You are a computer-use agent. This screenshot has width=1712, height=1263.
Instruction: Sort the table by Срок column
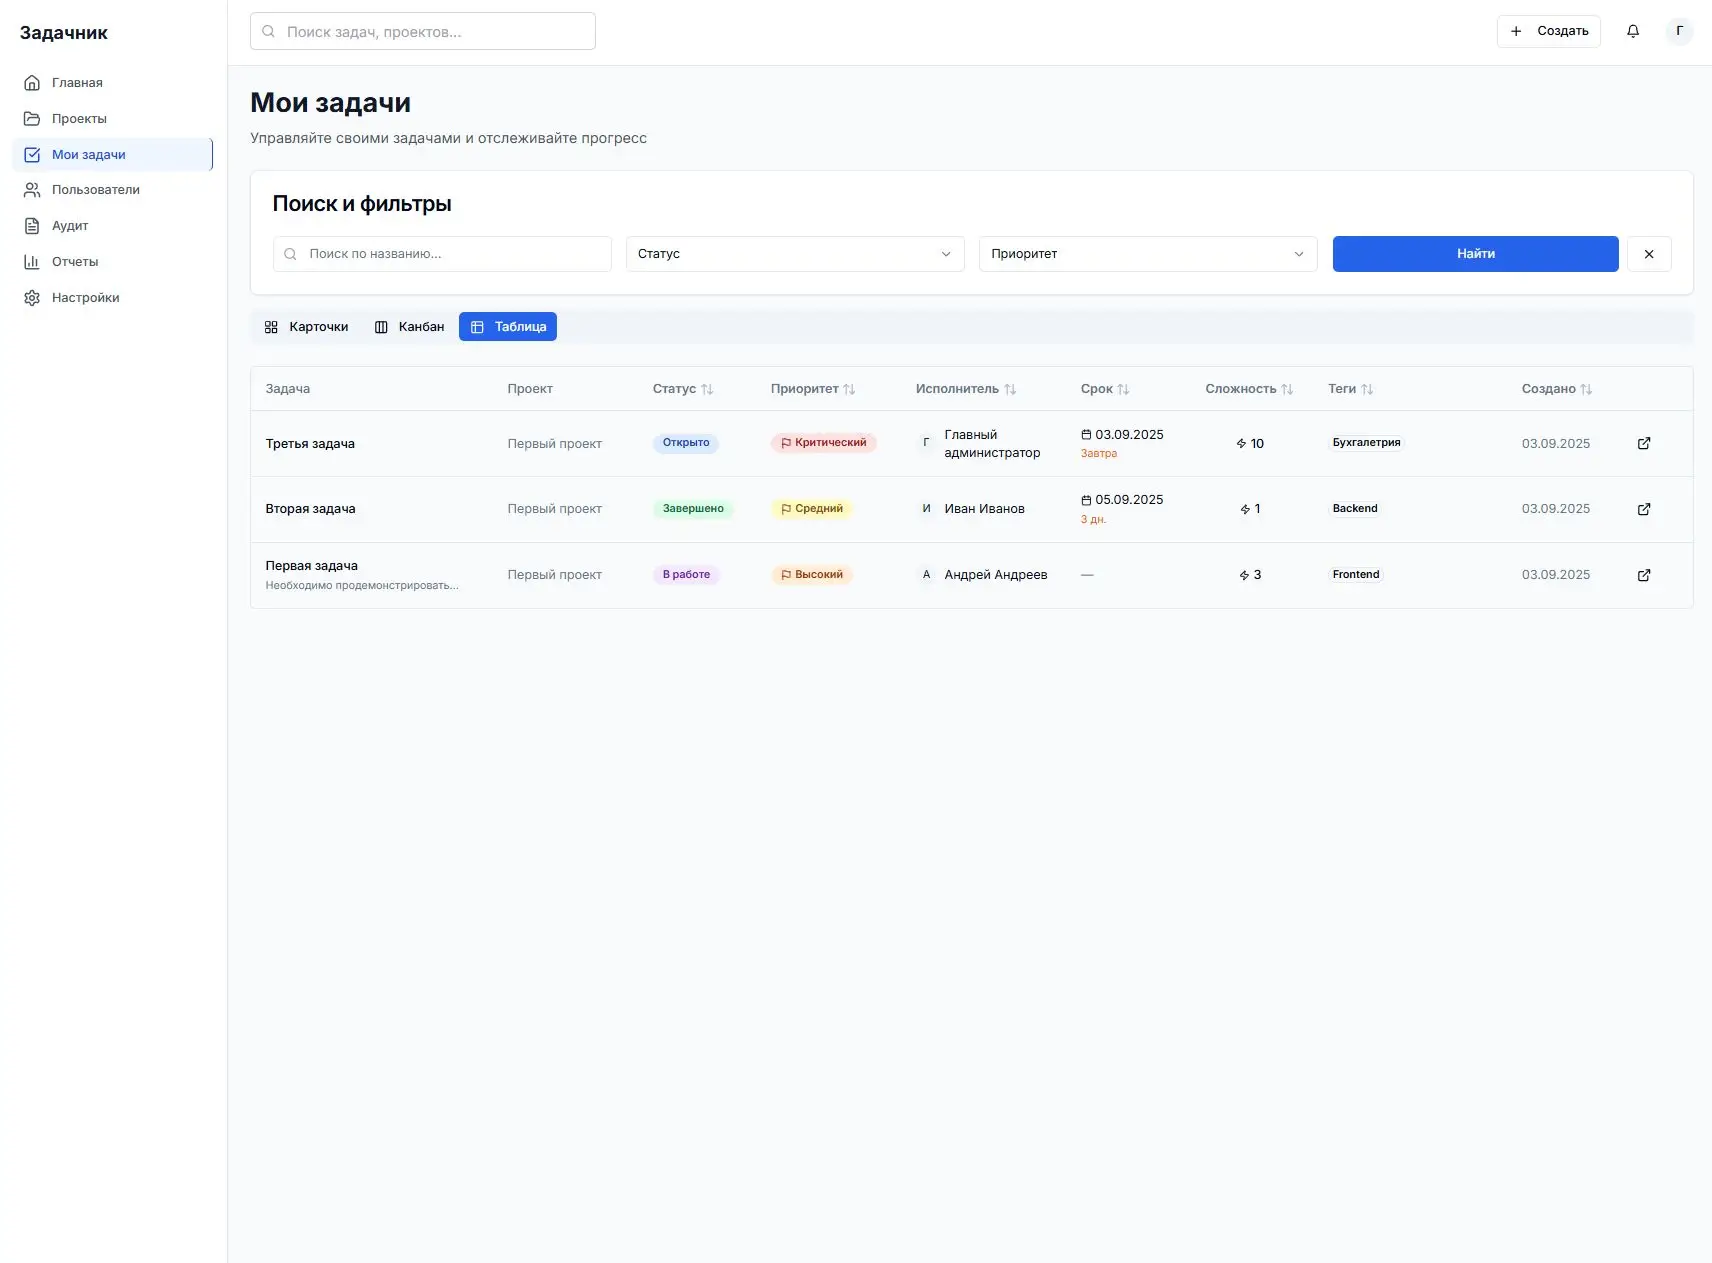(1104, 389)
